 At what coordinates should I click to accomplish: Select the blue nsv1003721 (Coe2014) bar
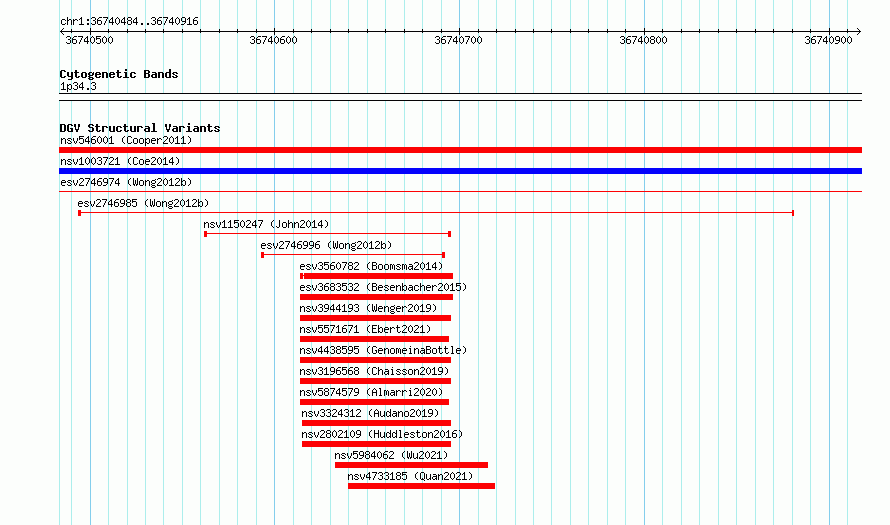click(460, 171)
